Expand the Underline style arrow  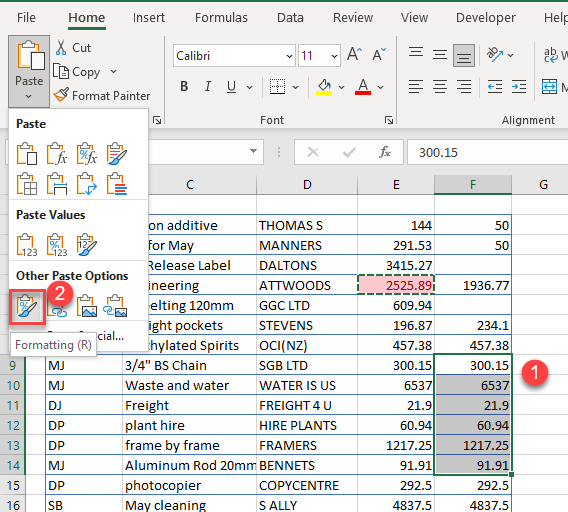click(249, 87)
